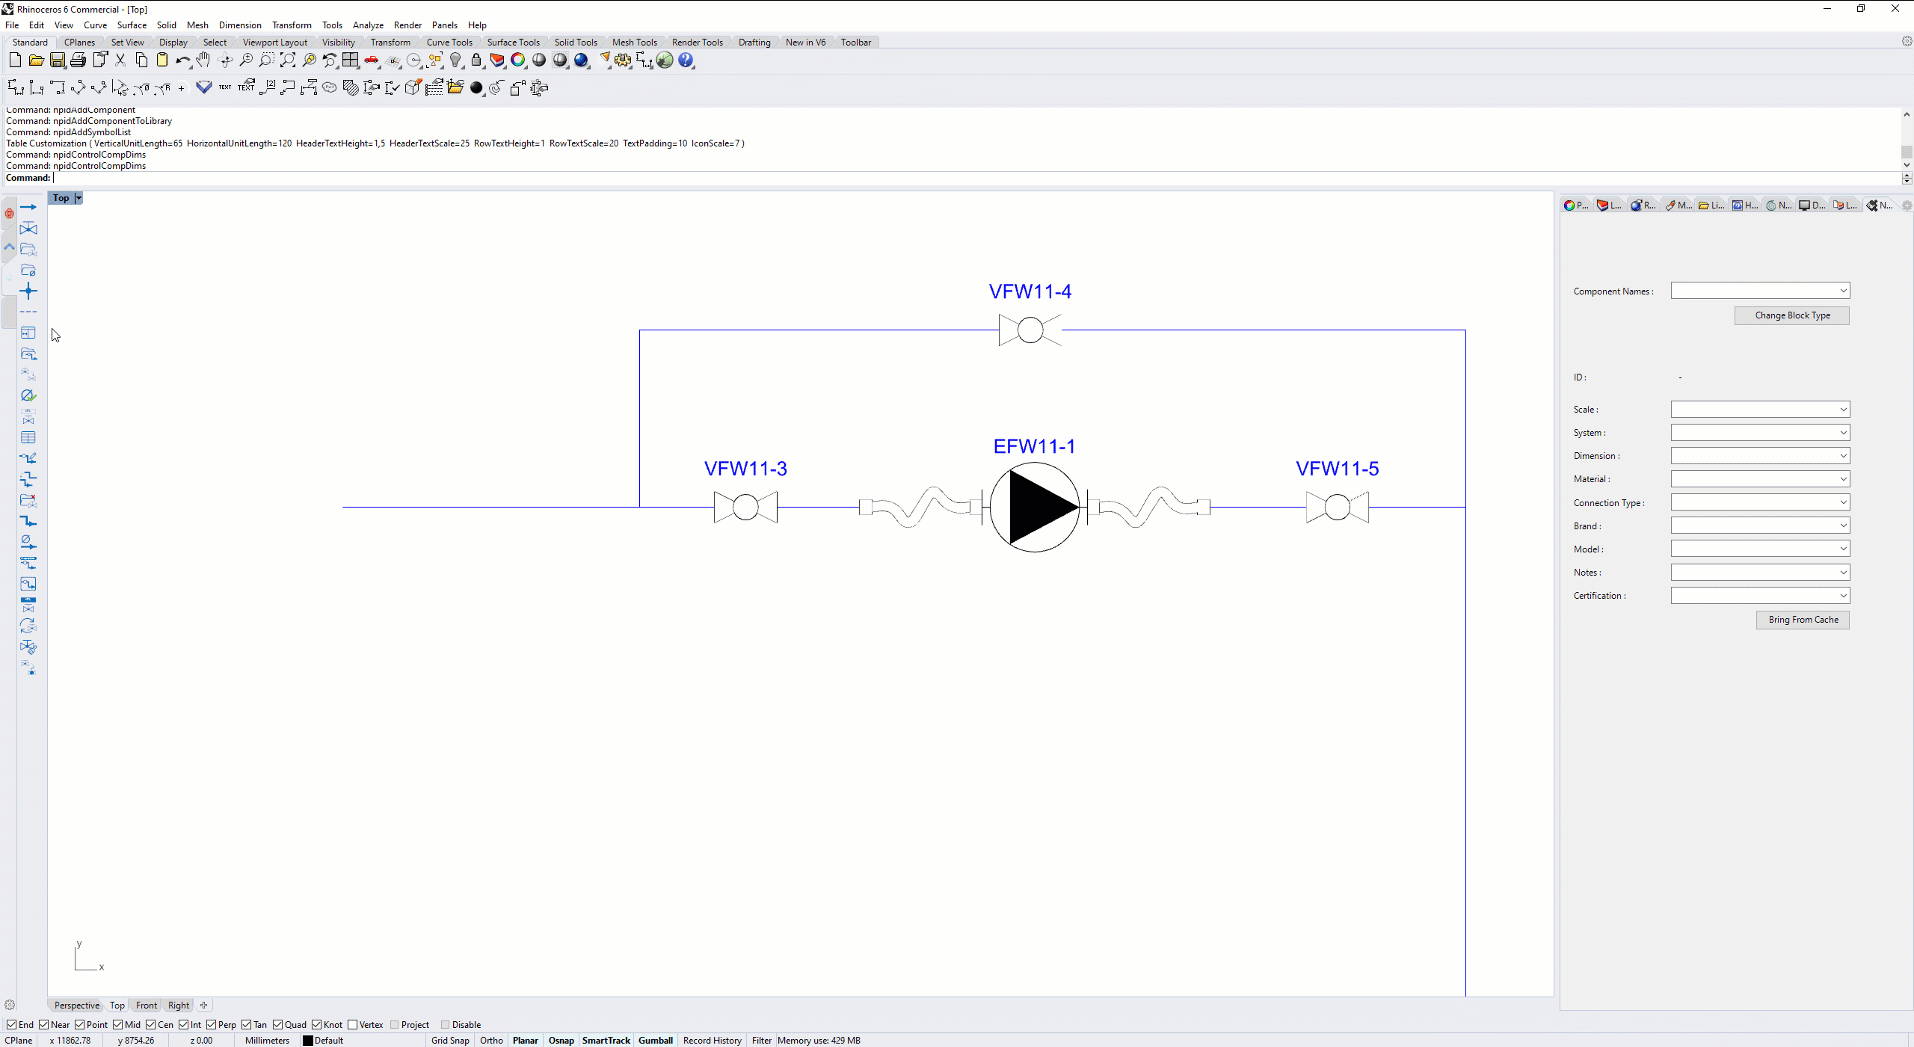1914x1047 pixels.
Task: Click the Zoom Extents icon
Action: (288, 60)
